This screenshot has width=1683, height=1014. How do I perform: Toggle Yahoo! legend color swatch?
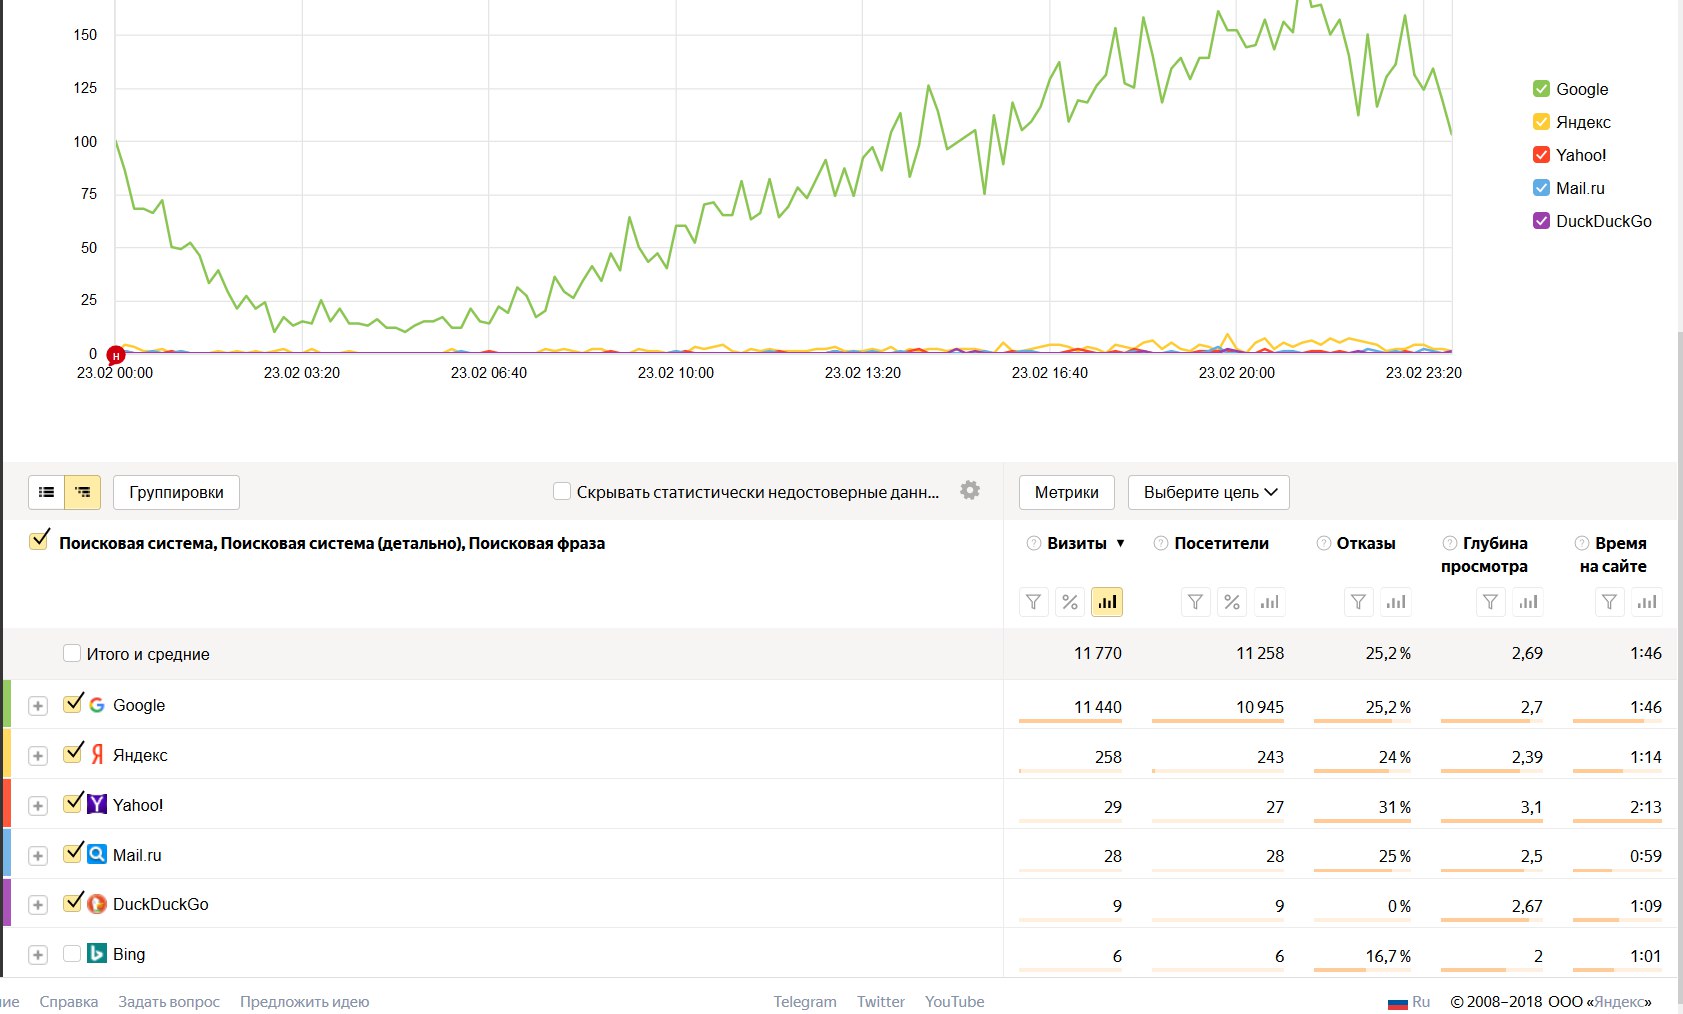(x=1541, y=155)
